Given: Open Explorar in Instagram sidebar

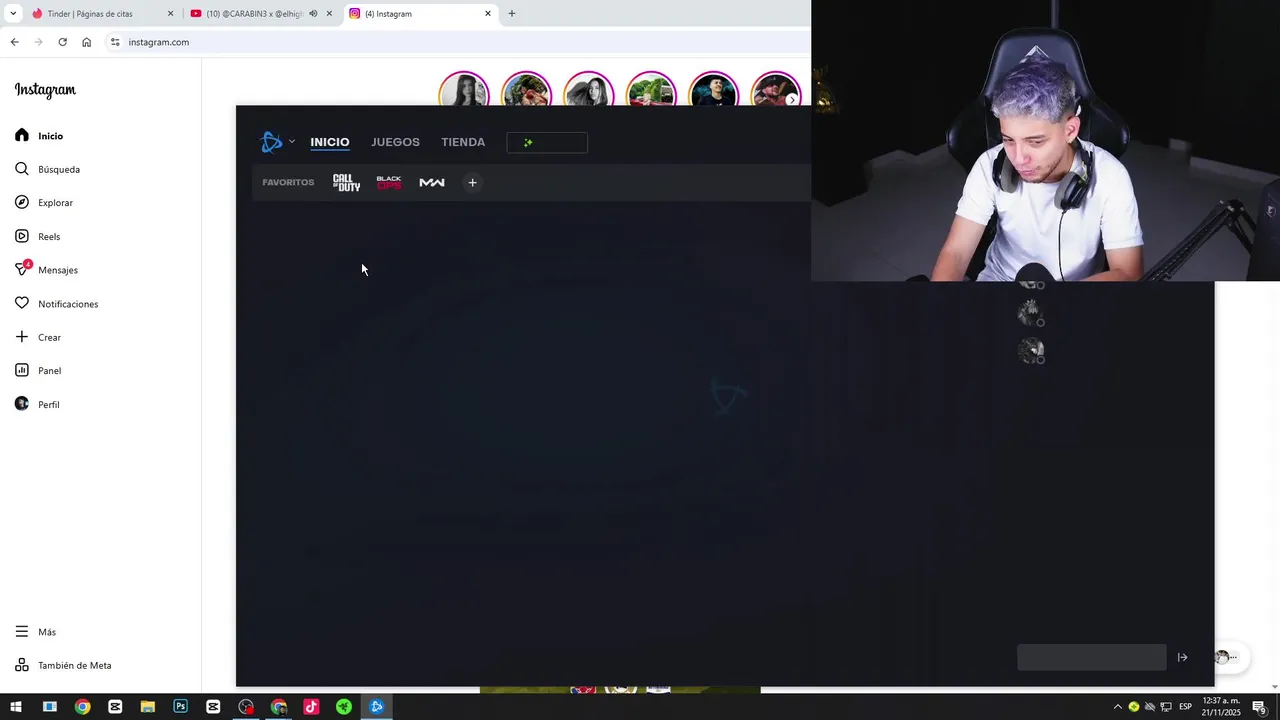Looking at the screenshot, I should (x=44, y=203).
